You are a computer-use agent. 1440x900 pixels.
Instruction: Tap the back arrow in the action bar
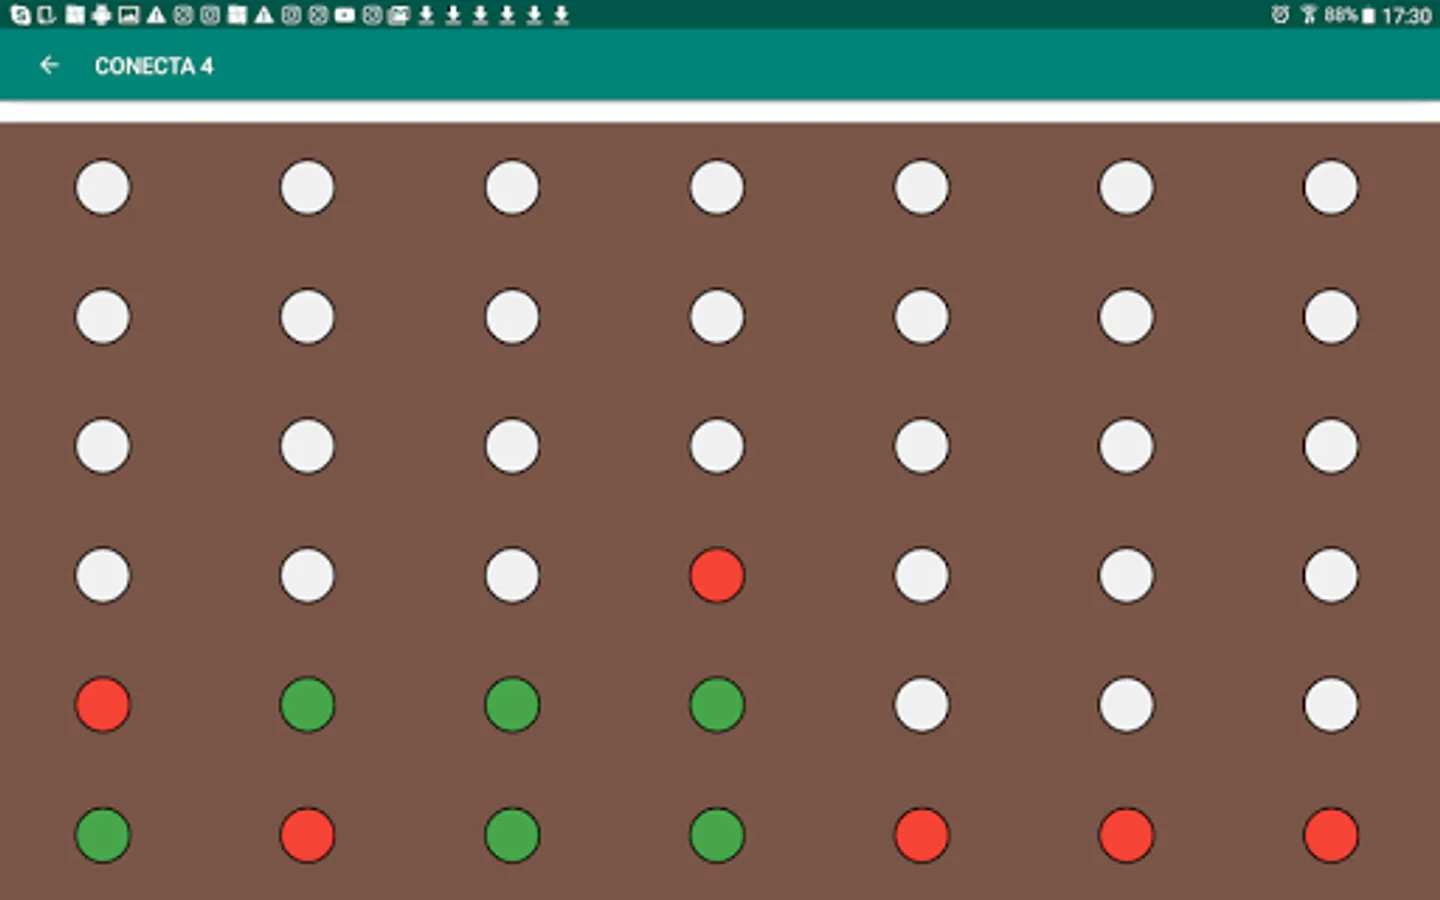[50, 65]
